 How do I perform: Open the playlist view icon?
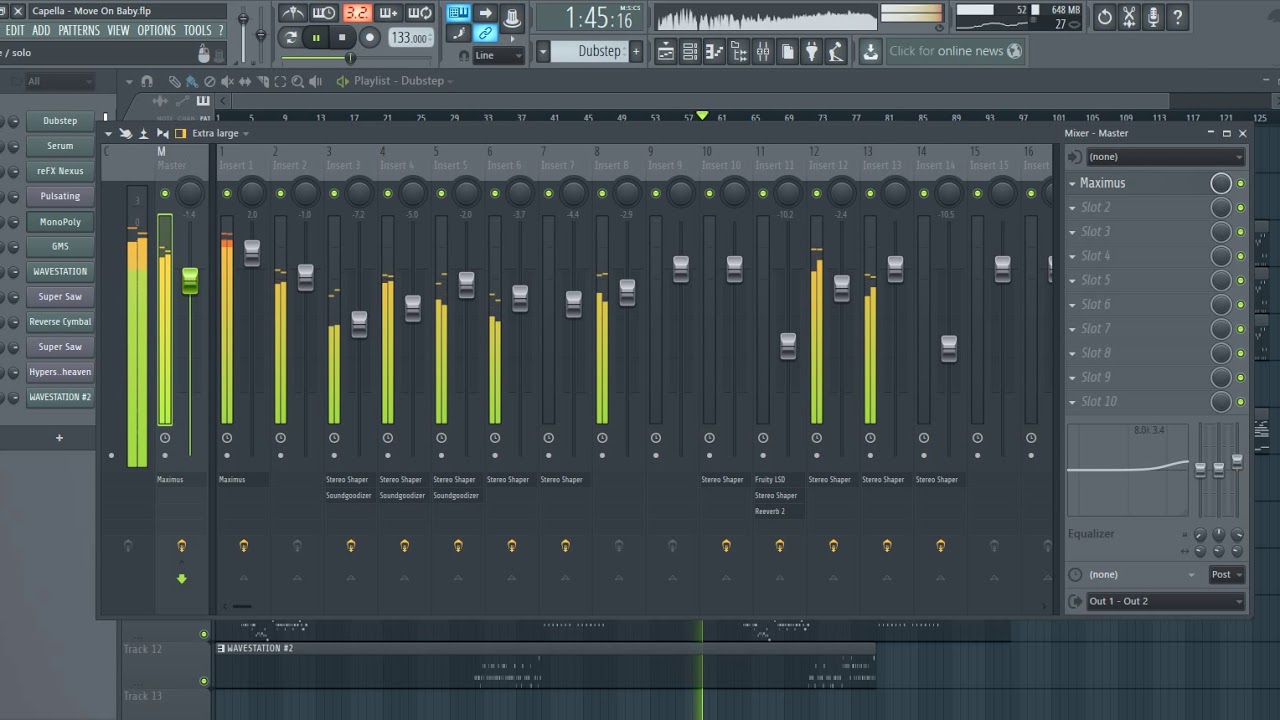point(665,51)
